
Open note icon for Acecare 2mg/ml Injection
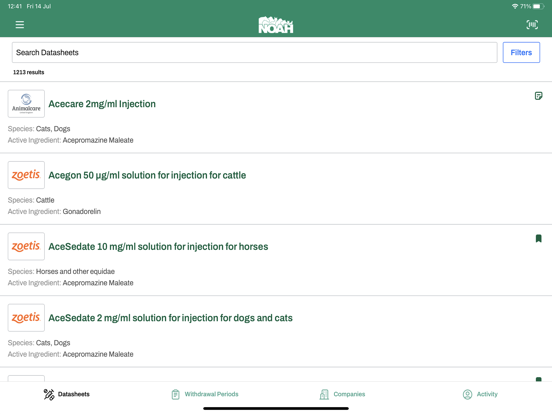pos(538,96)
